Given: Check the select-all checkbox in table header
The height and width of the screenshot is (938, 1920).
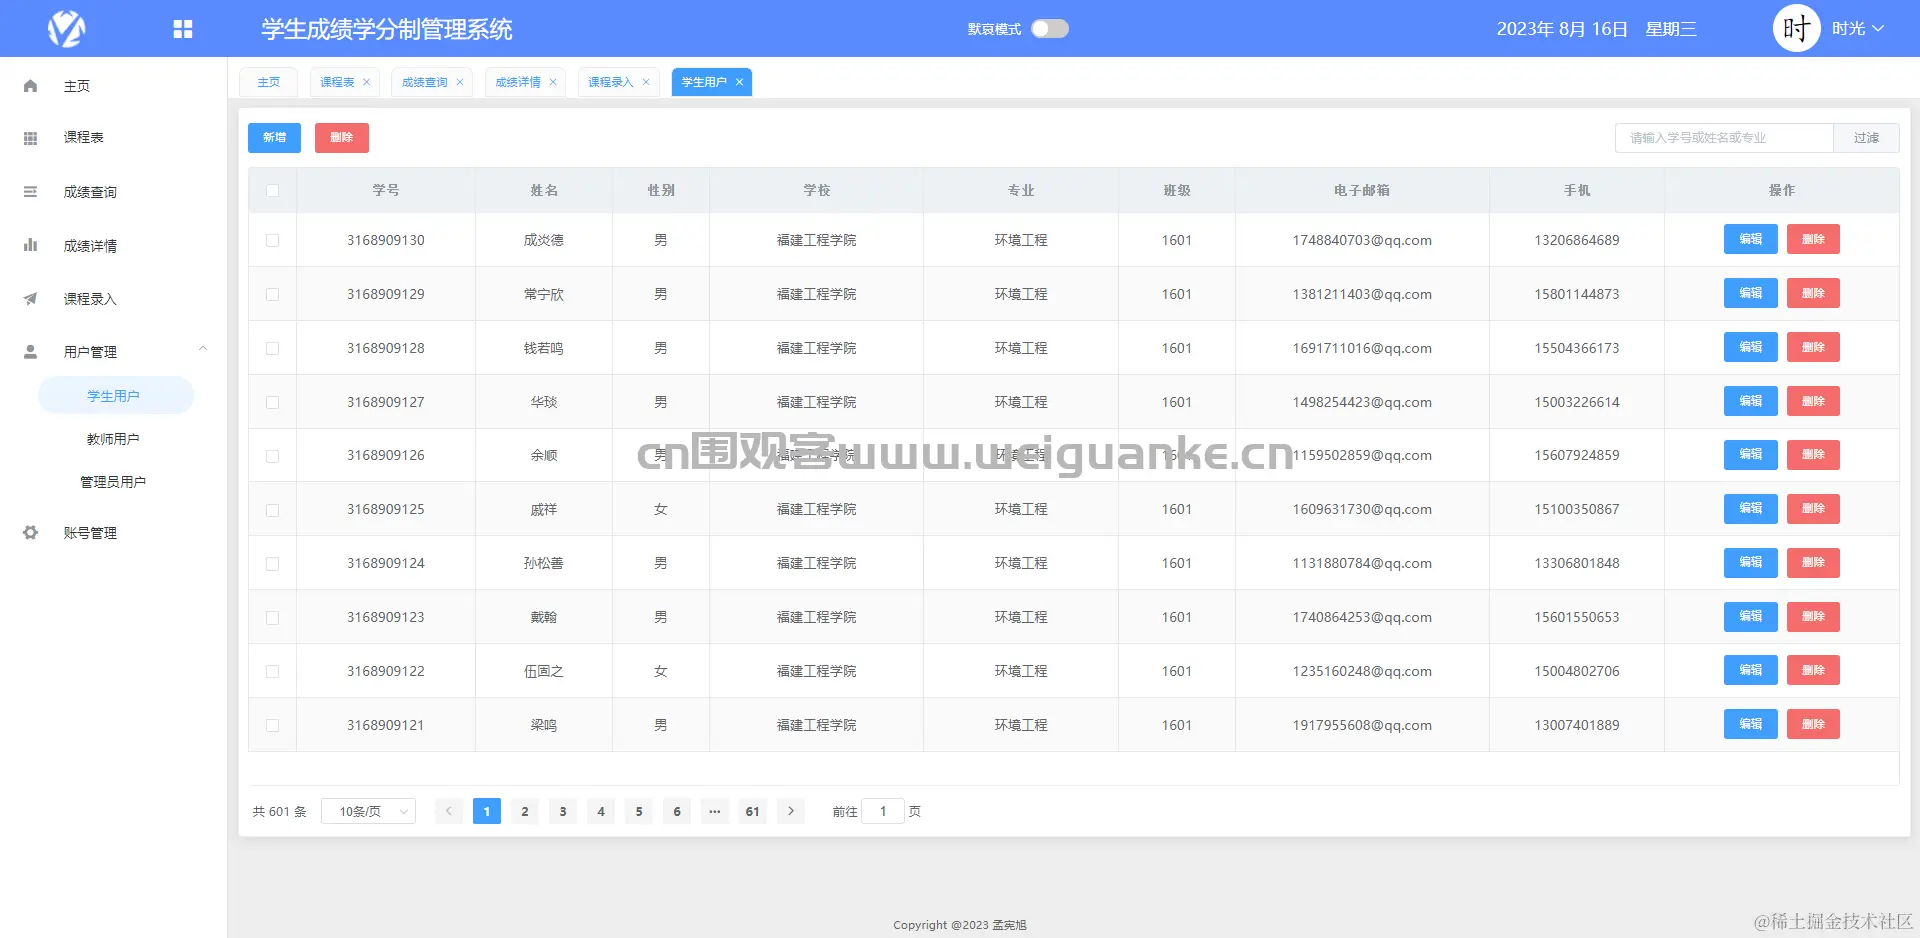Looking at the screenshot, I should [272, 190].
